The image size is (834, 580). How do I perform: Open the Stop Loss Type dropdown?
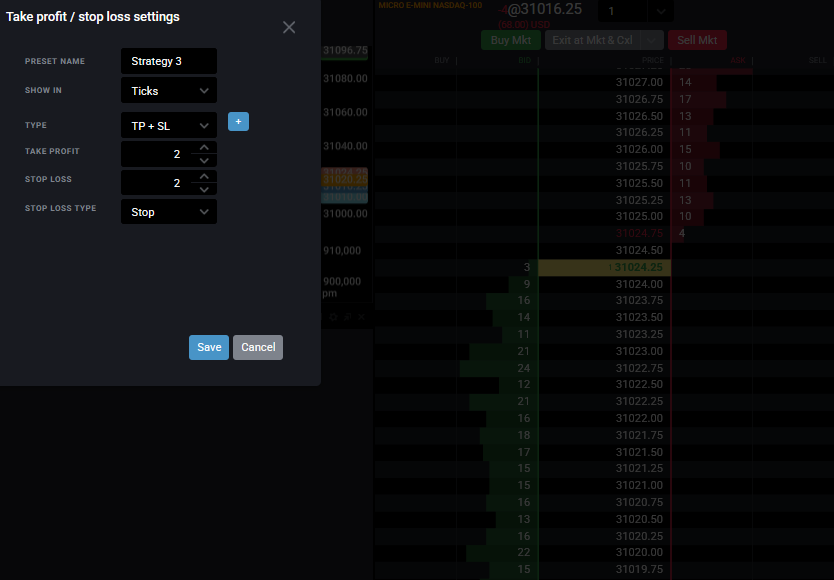click(x=169, y=212)
